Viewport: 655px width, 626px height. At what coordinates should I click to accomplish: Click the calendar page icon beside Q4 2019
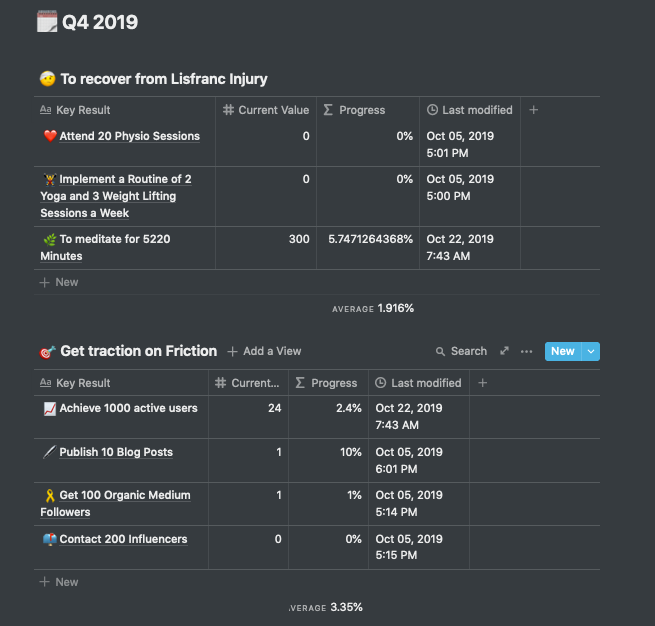(x=47, y=22)
